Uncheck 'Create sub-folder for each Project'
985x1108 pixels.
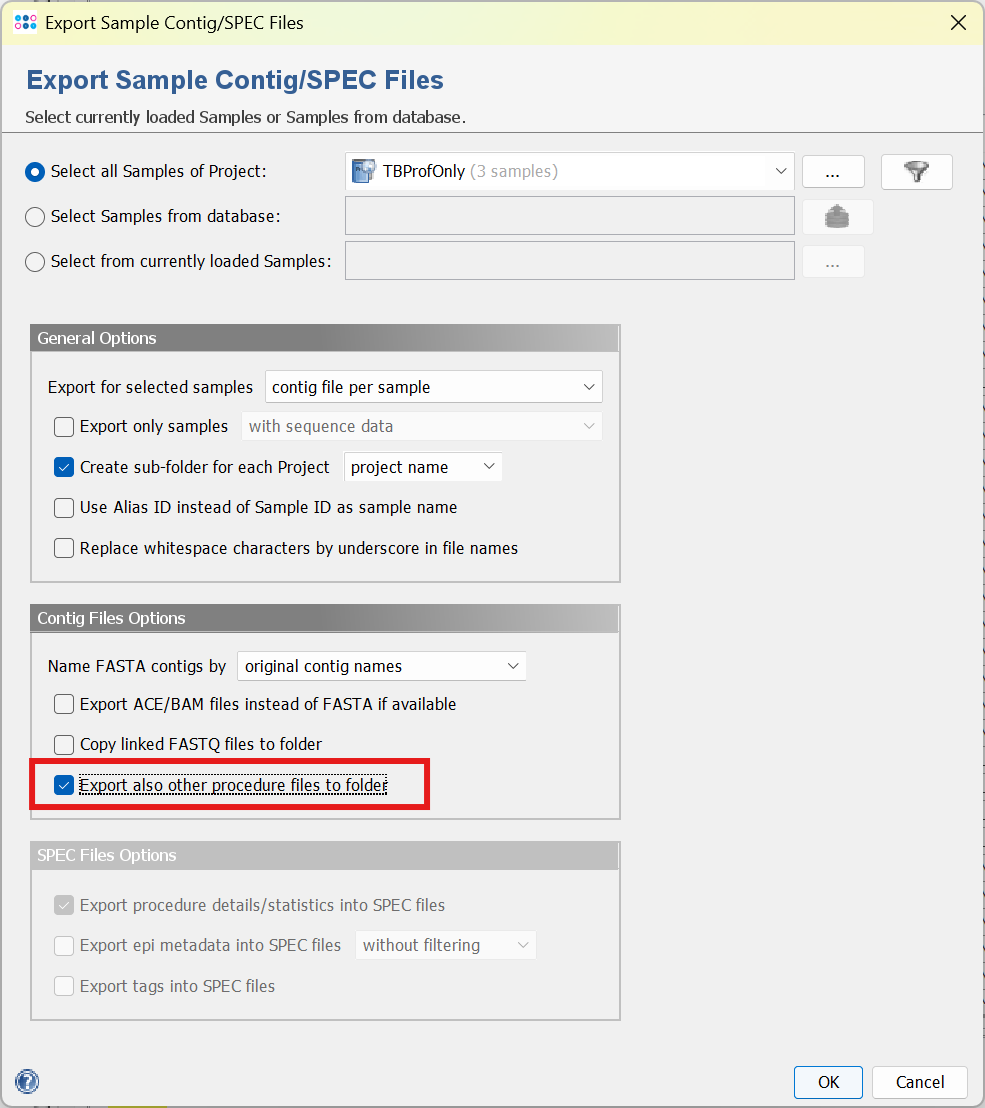tap(64, 467)
